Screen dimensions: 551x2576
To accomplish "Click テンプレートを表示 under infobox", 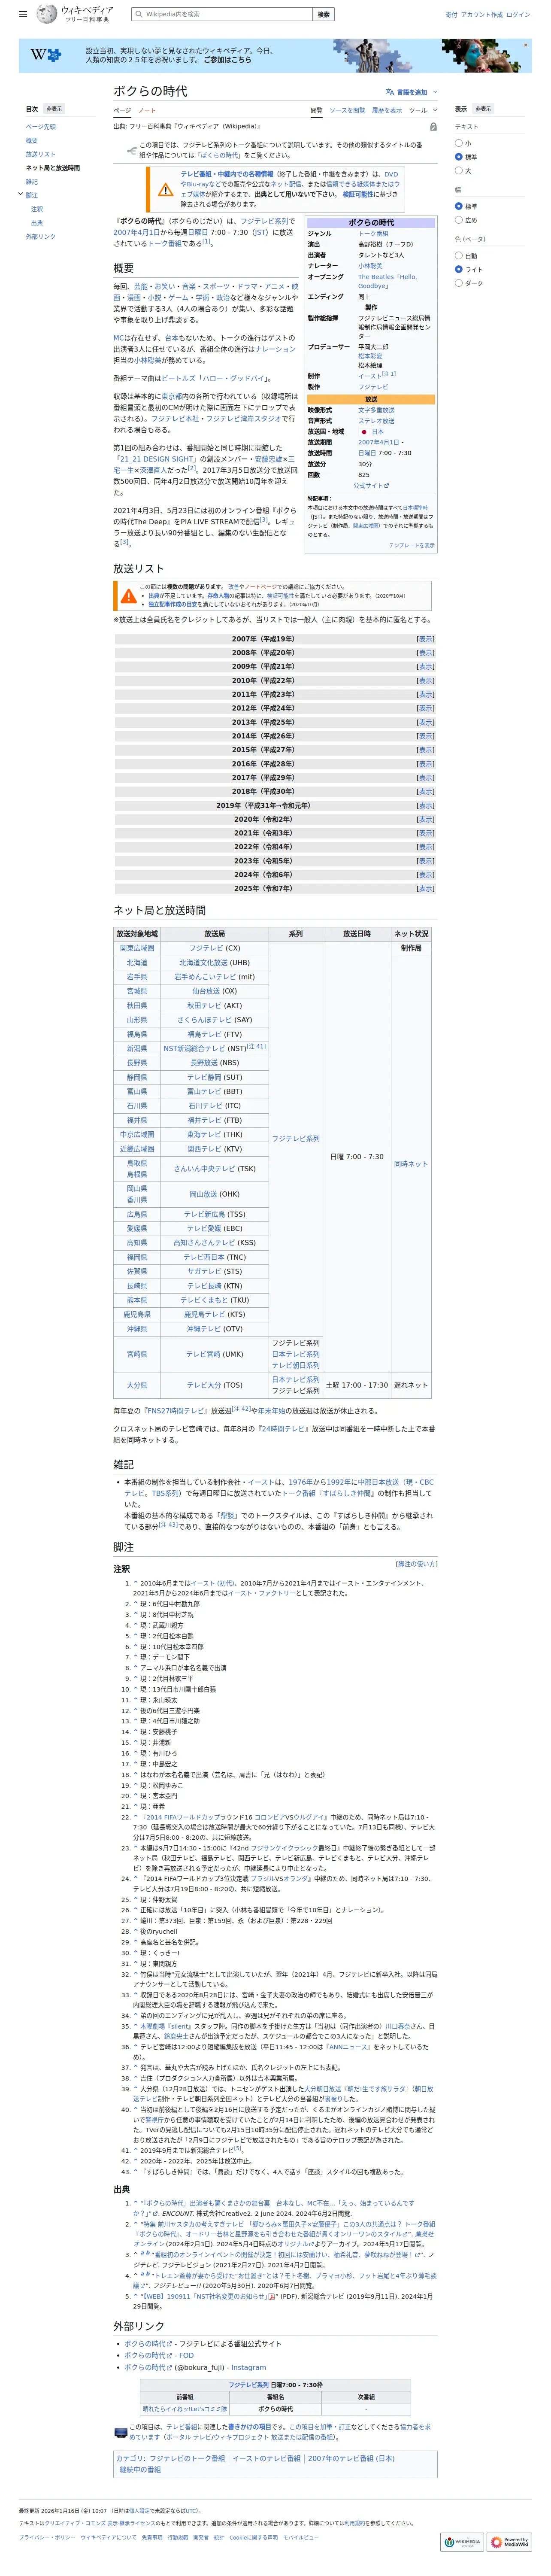I will click(x=411, y=545).
